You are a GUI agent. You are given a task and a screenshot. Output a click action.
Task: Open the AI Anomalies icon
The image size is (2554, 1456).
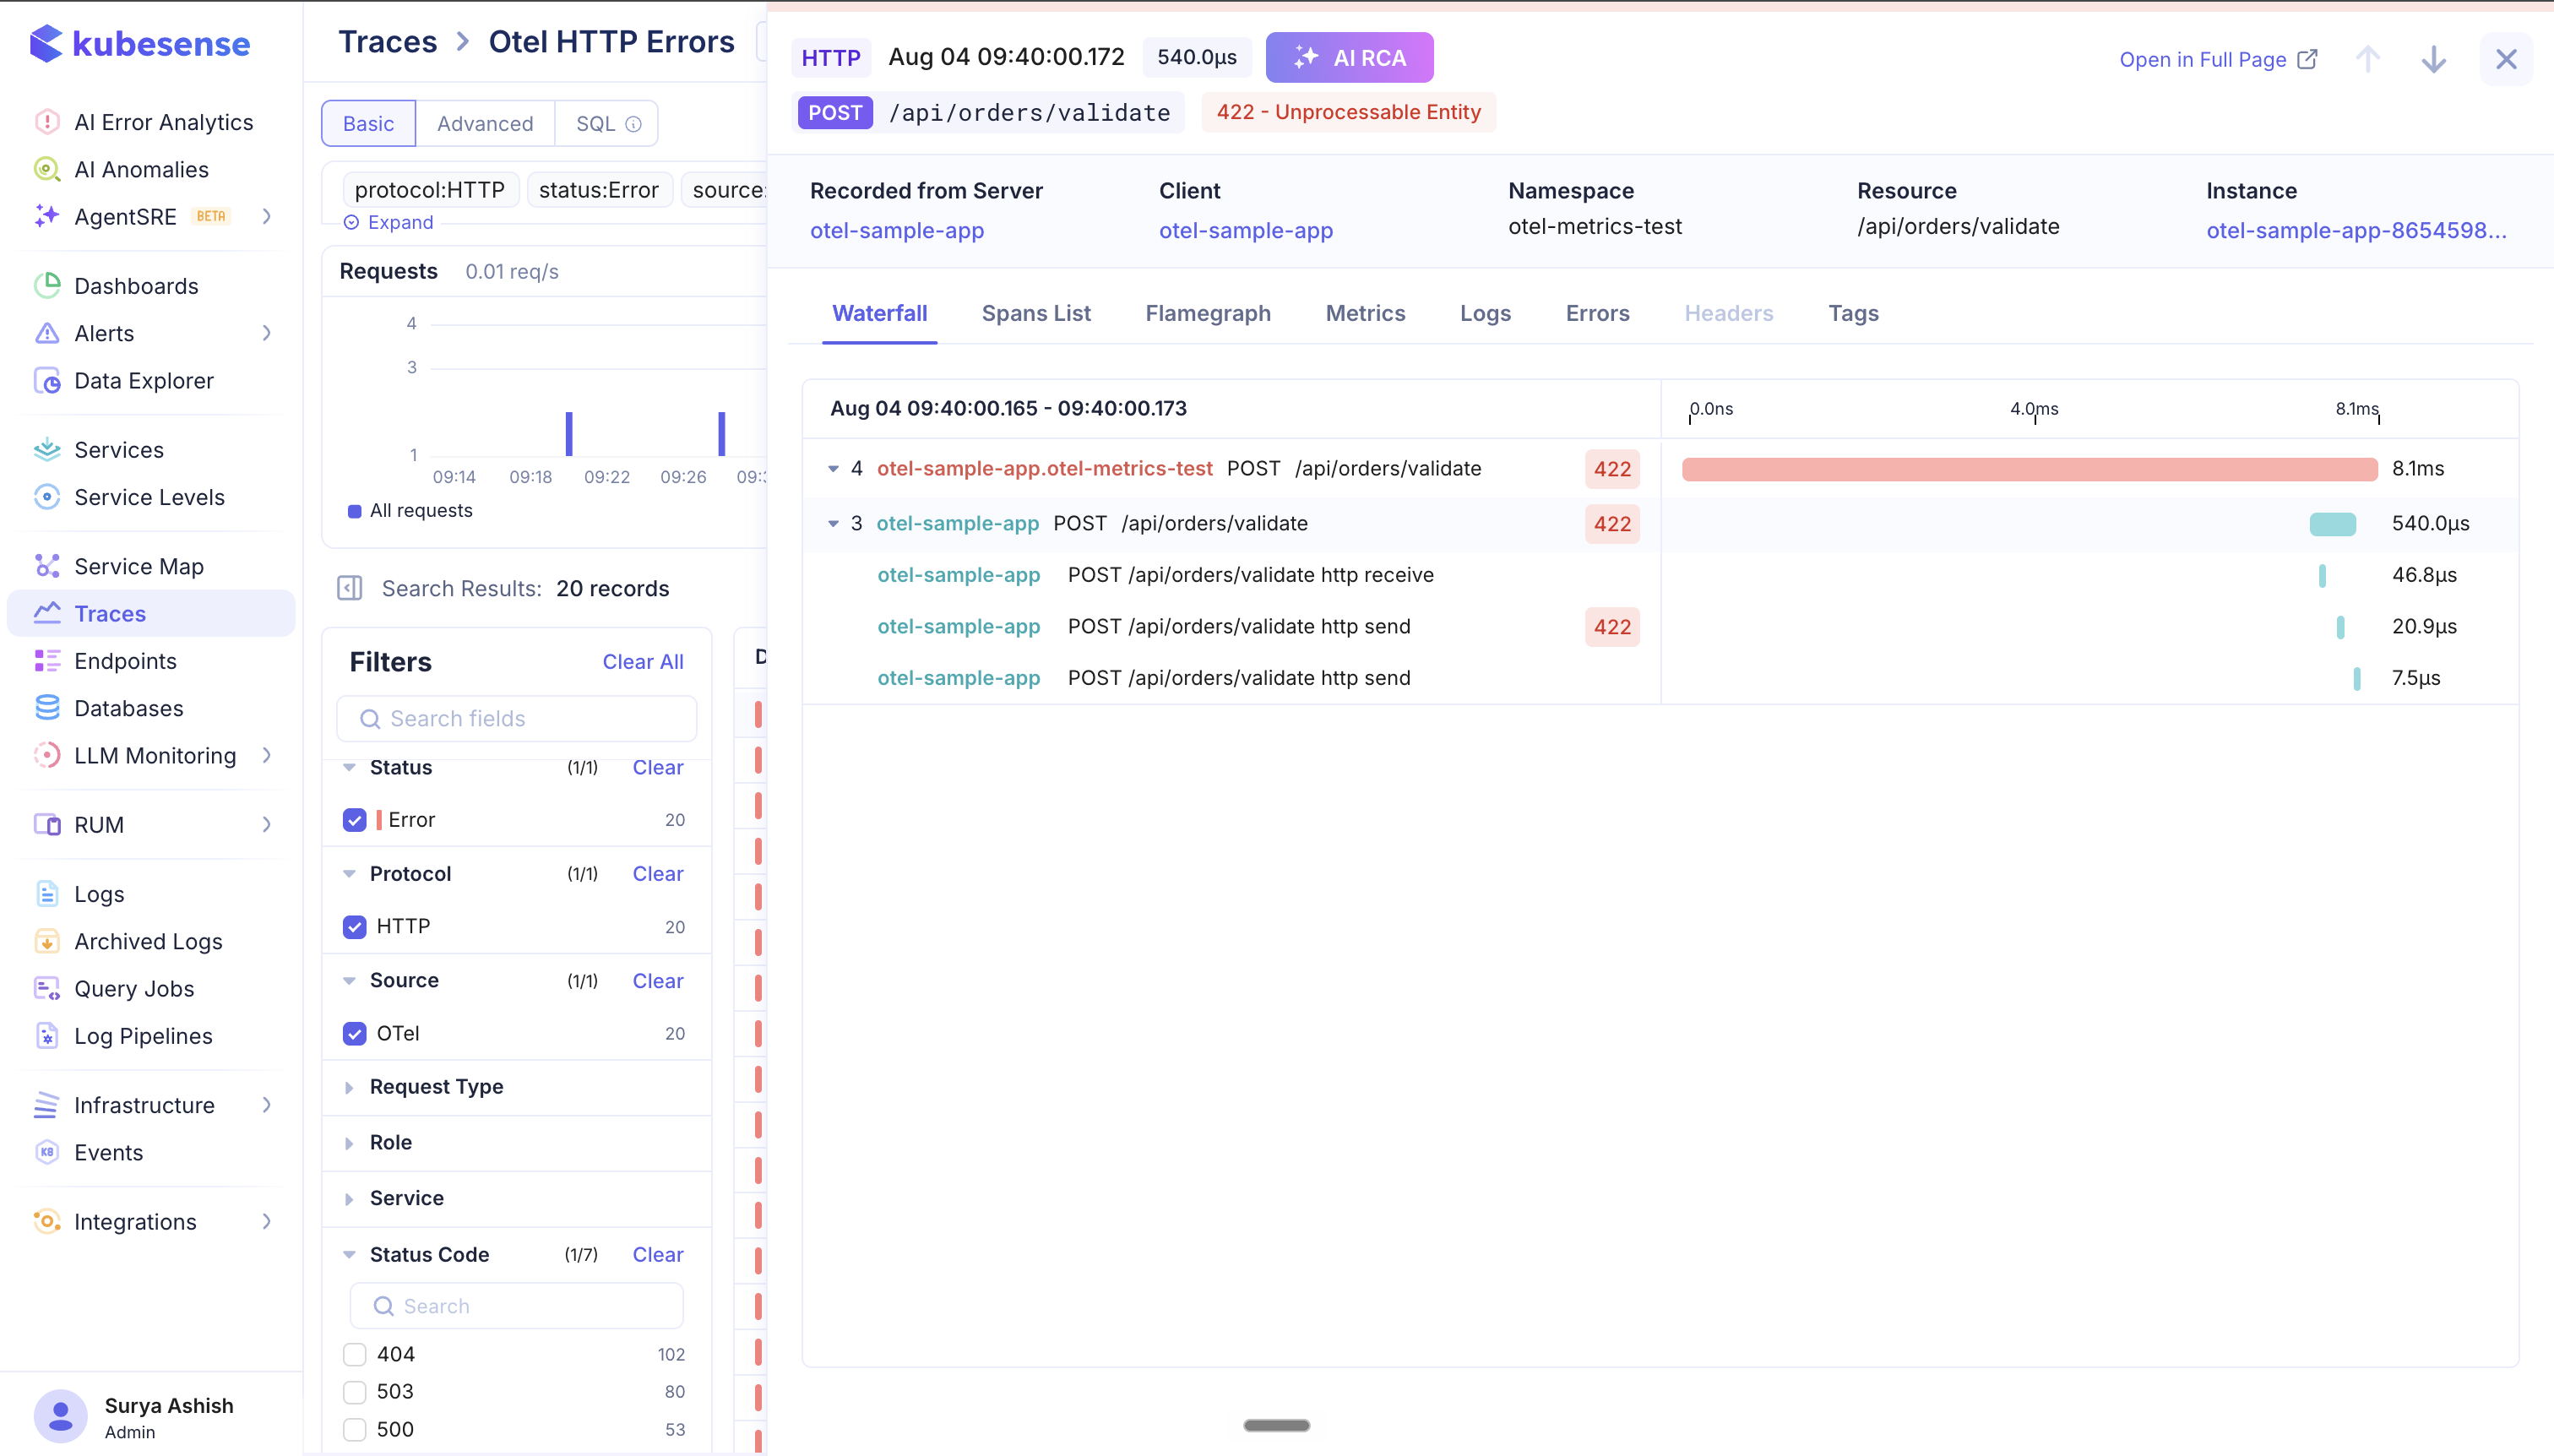coord(47,169)
